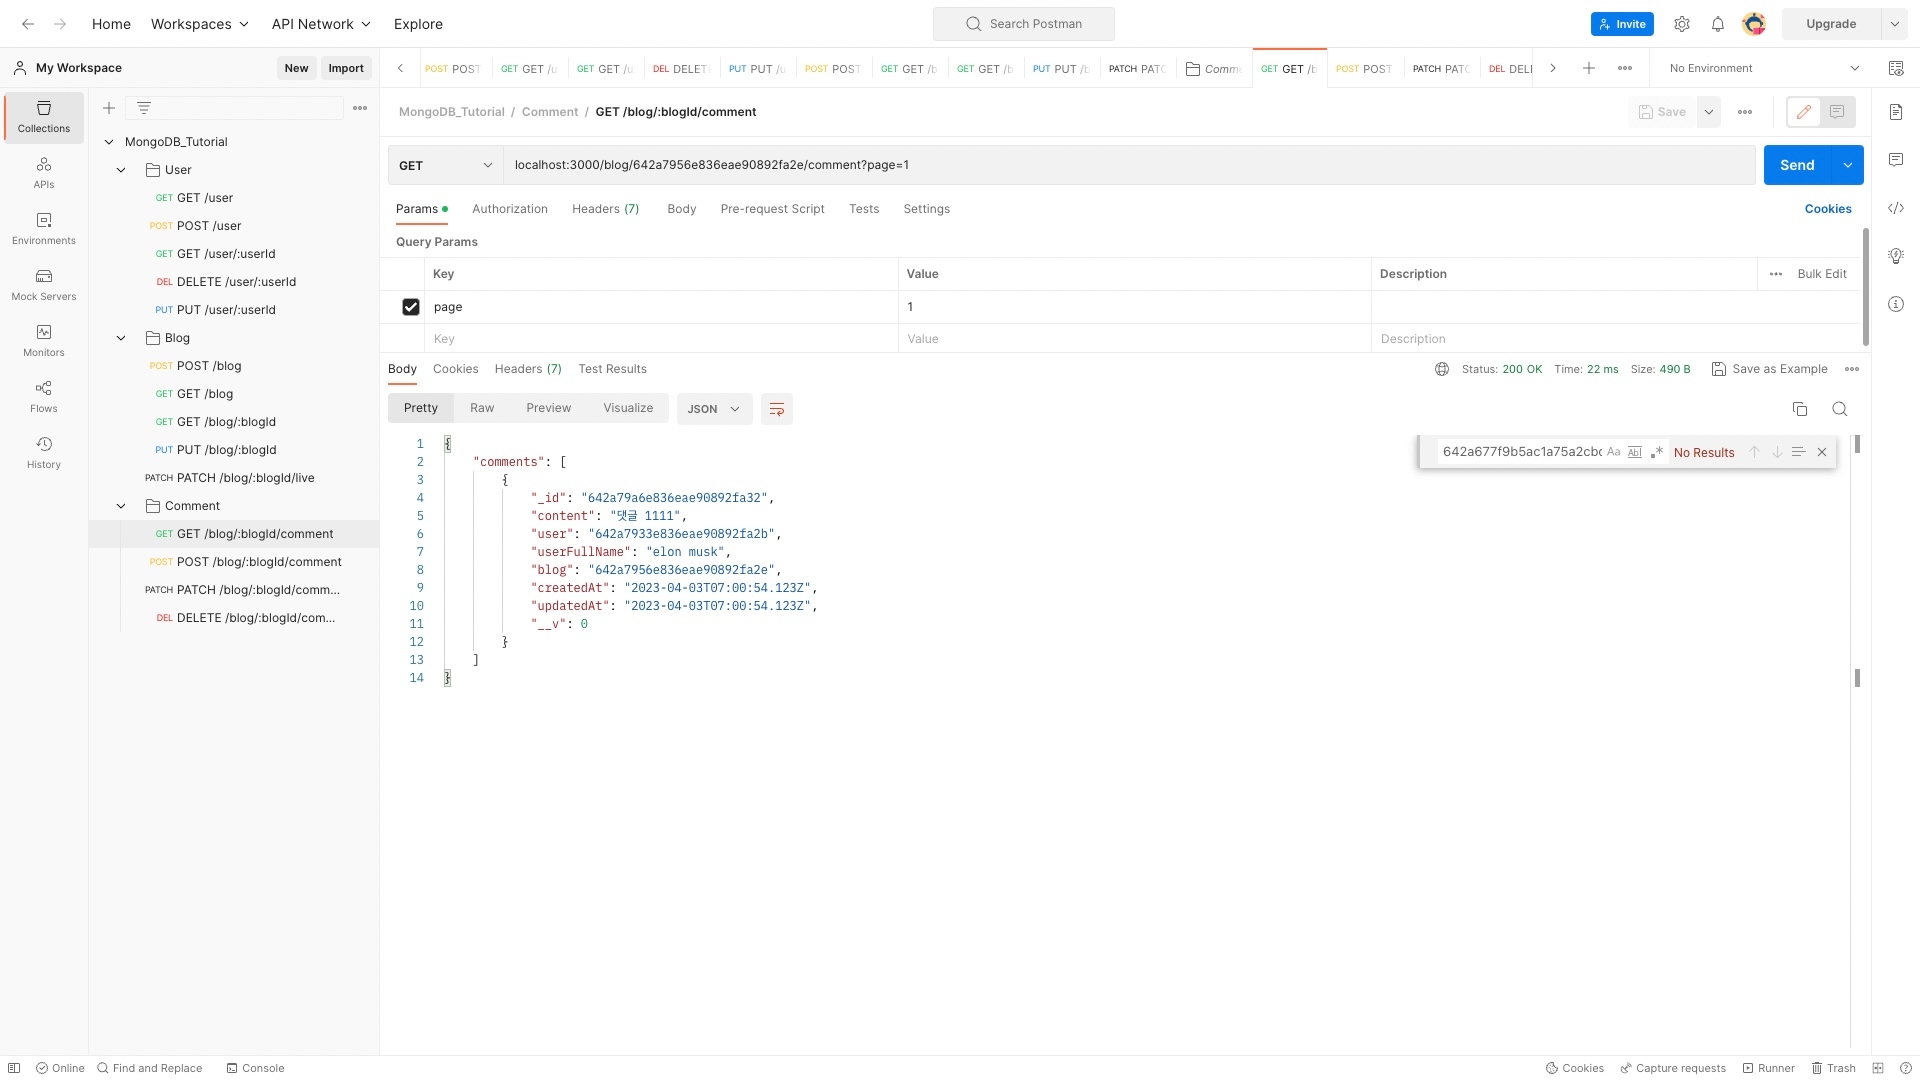1920x1080 pixels.
Task: Collapse the Blog folder
Action: point(121,338)
